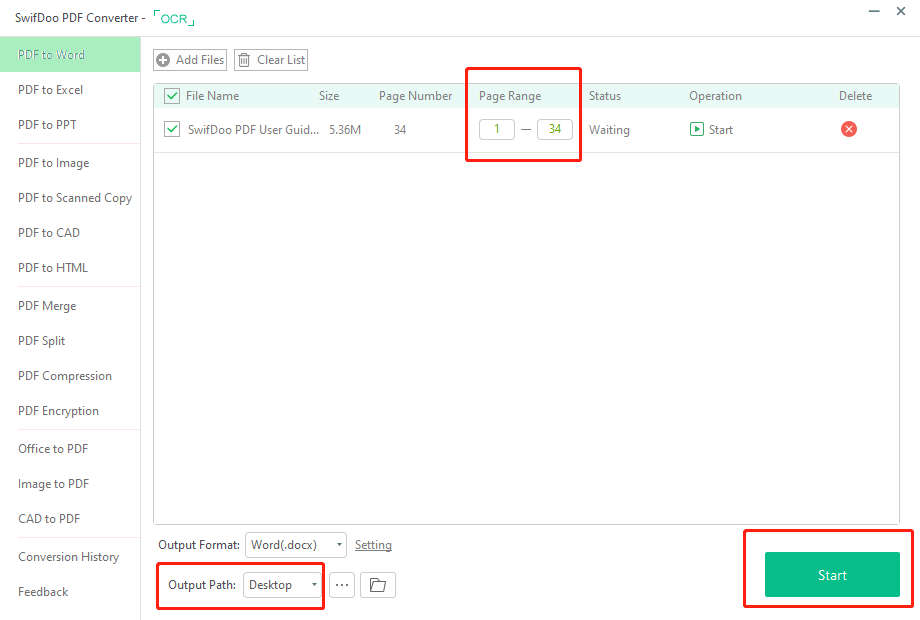Image resolution: width=920 pixels, height=620 pixels.
Task: Click the page range start field showing 1
Action: pos(497,129)
